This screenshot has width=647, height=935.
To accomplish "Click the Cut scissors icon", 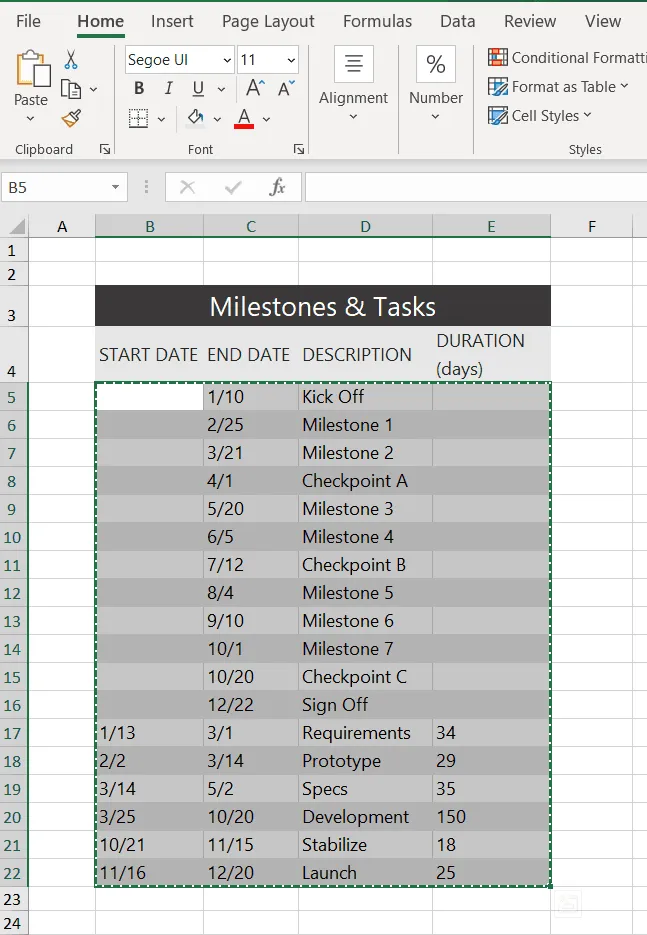I will (71, 60).
